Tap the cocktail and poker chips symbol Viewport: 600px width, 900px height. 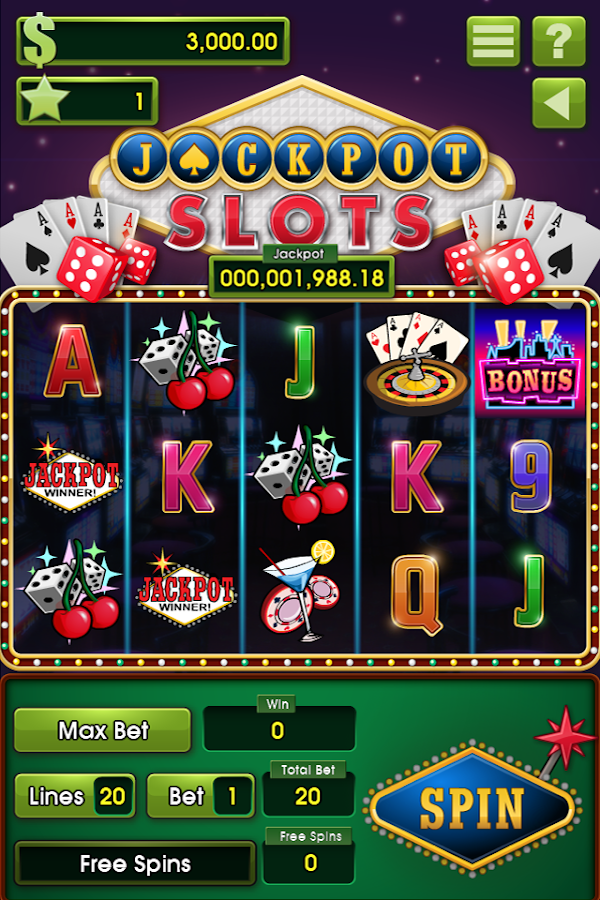[299, 591]
